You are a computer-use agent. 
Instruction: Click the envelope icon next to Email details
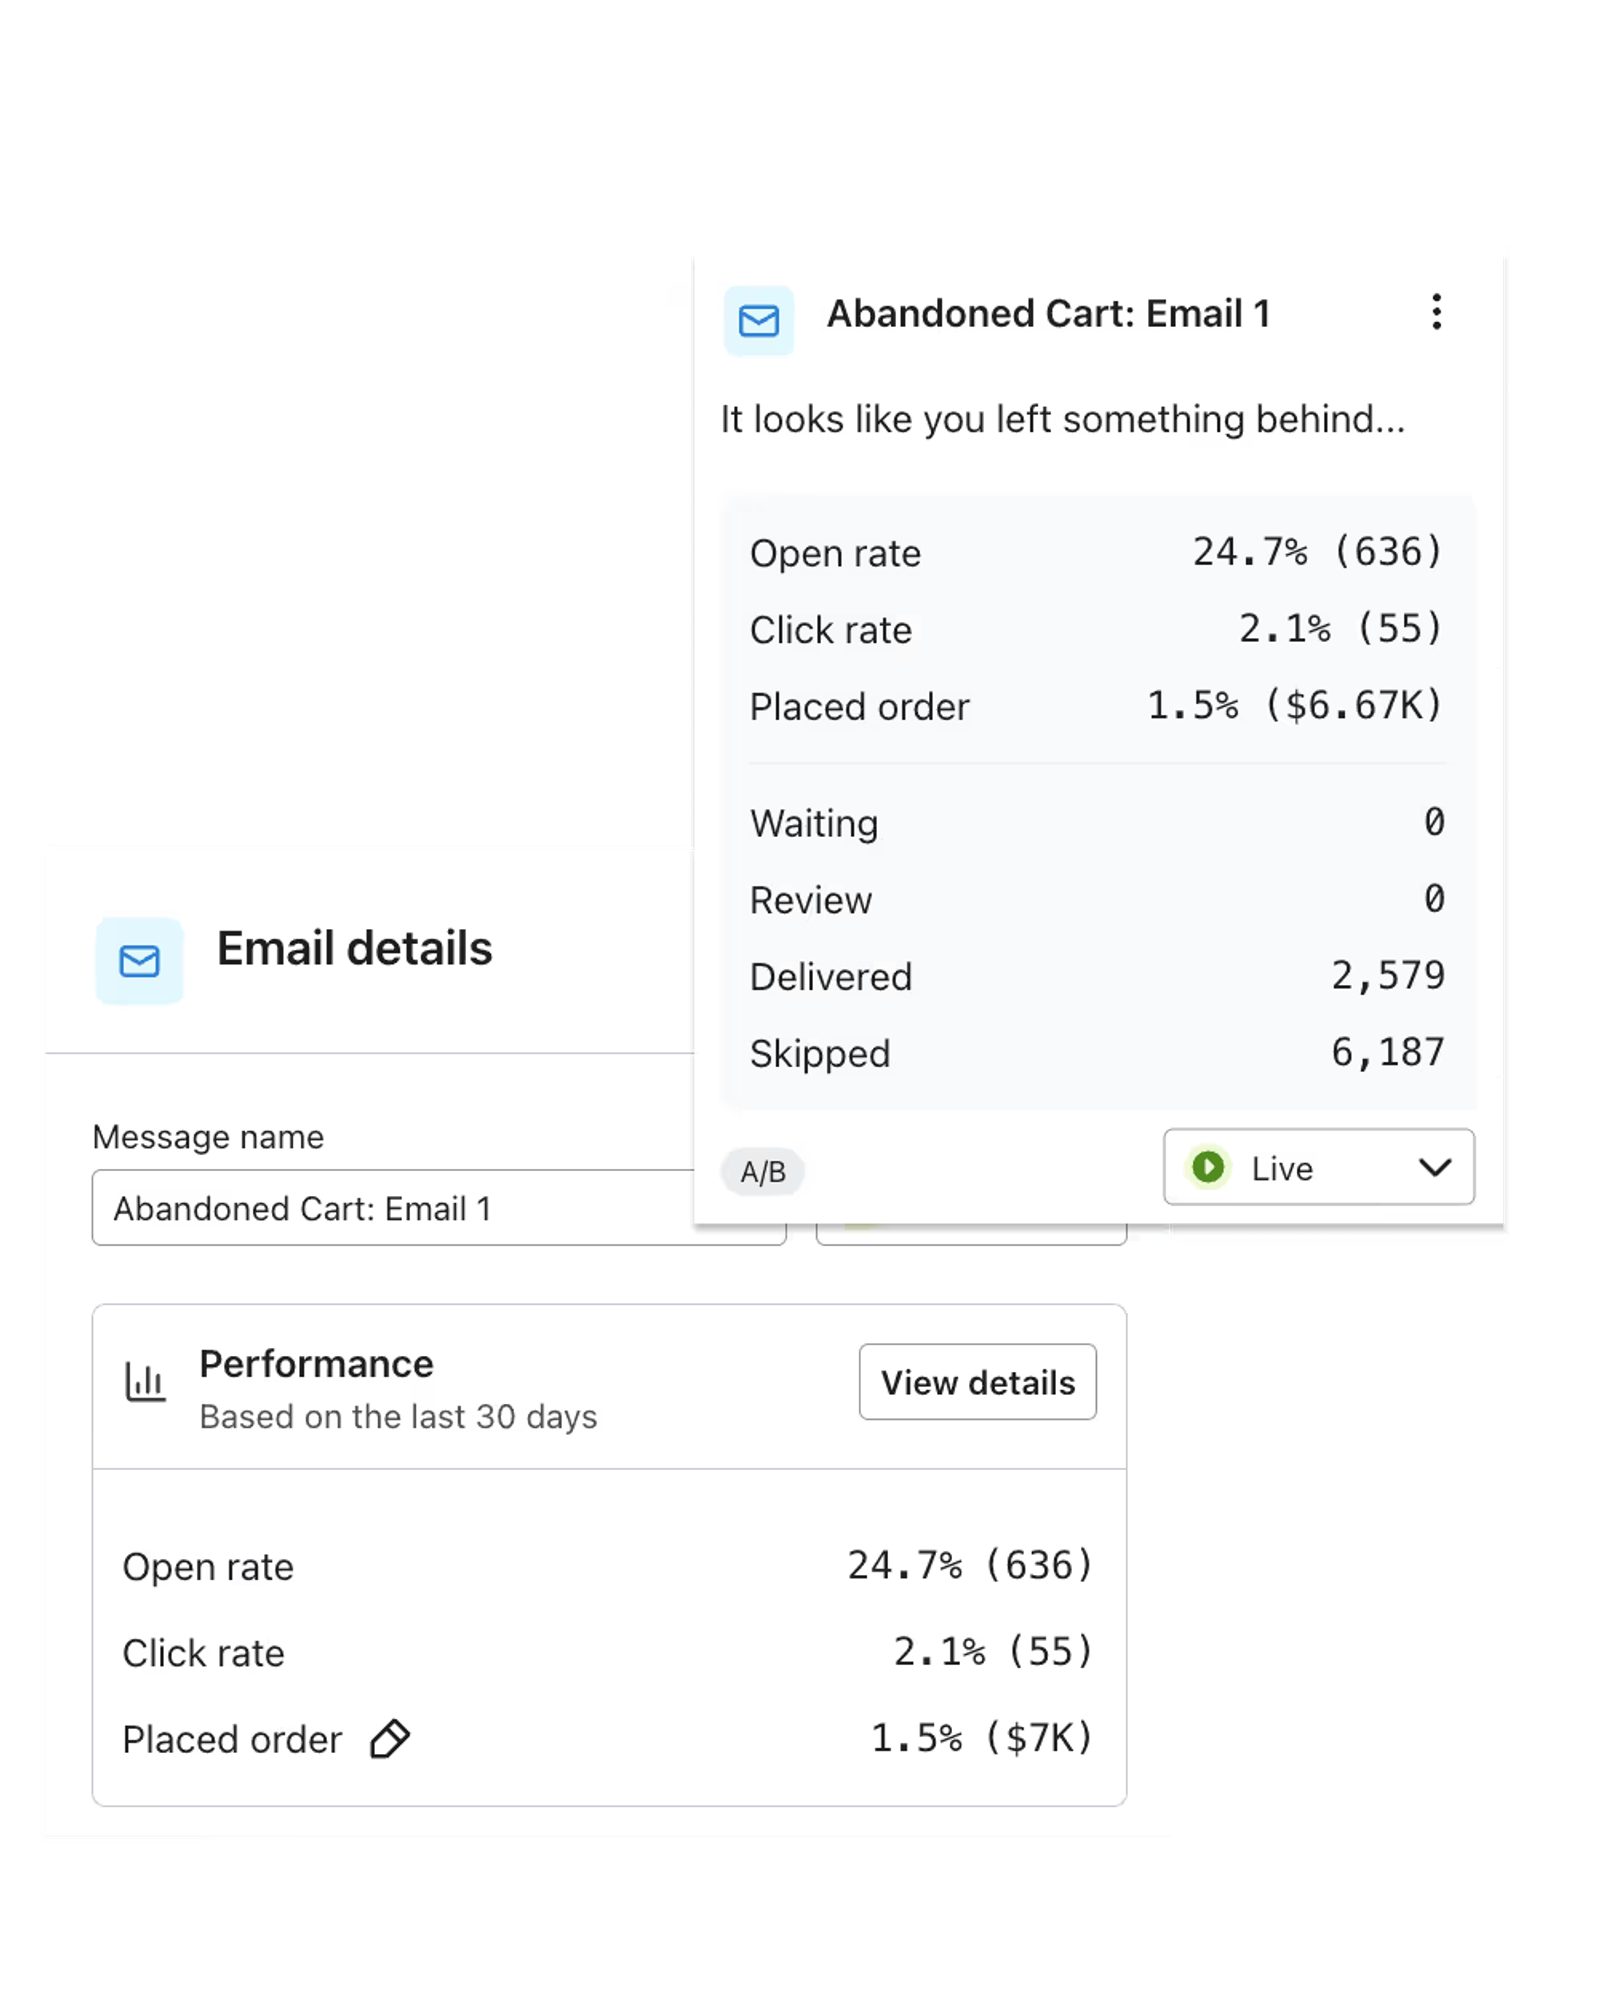point(139,961)
